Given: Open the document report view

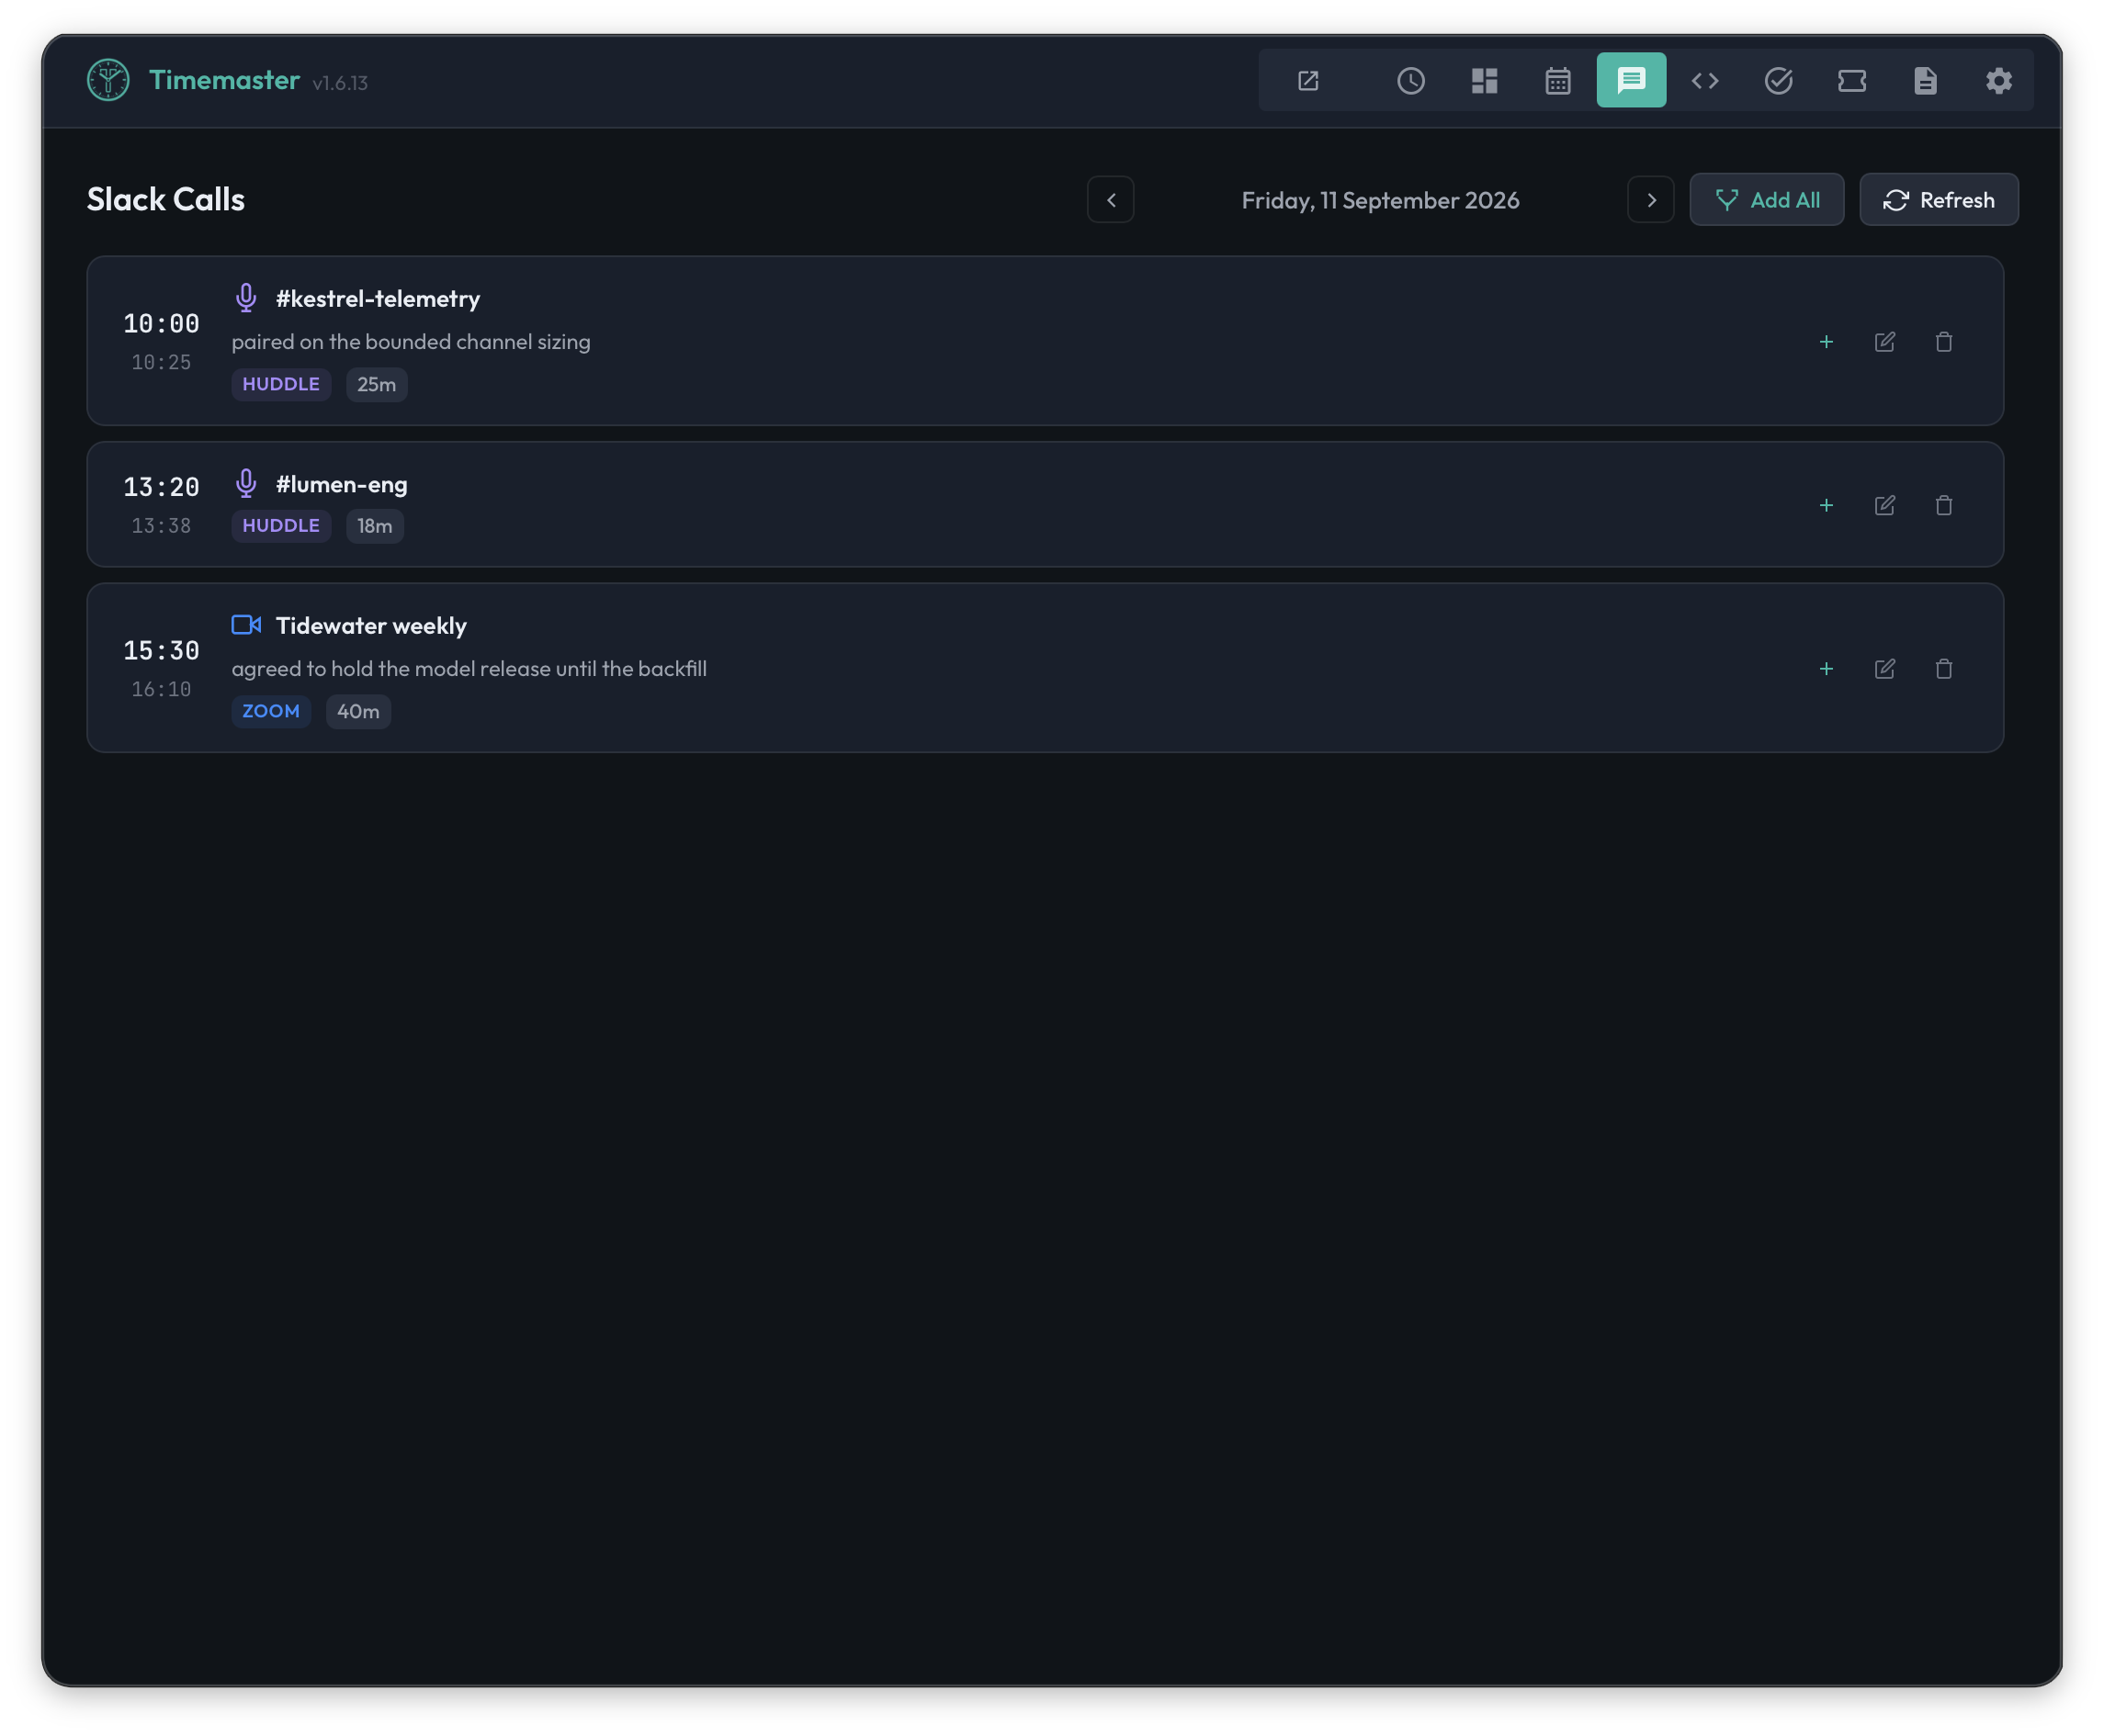Looking at the screenshot, I should [1926, 81].
